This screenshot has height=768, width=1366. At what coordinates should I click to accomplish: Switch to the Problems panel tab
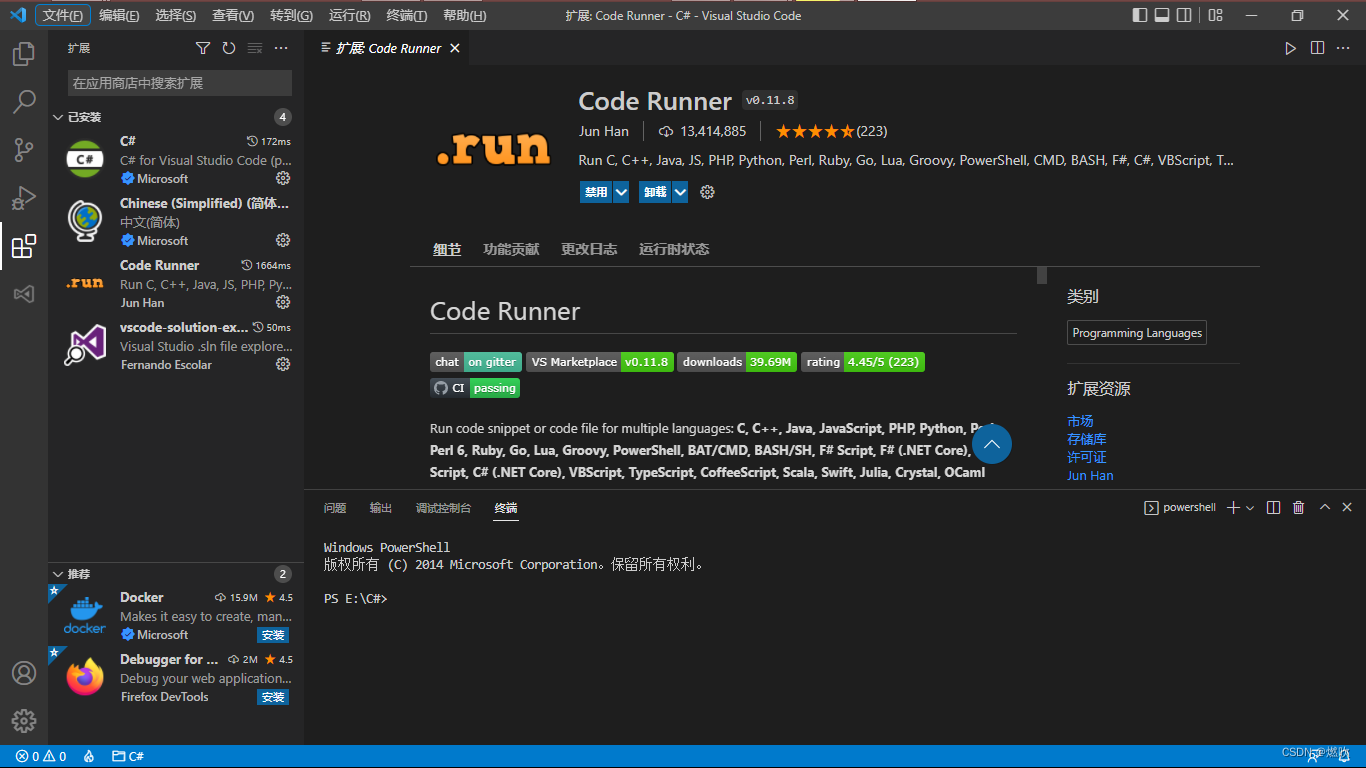[x=335, y=508]
